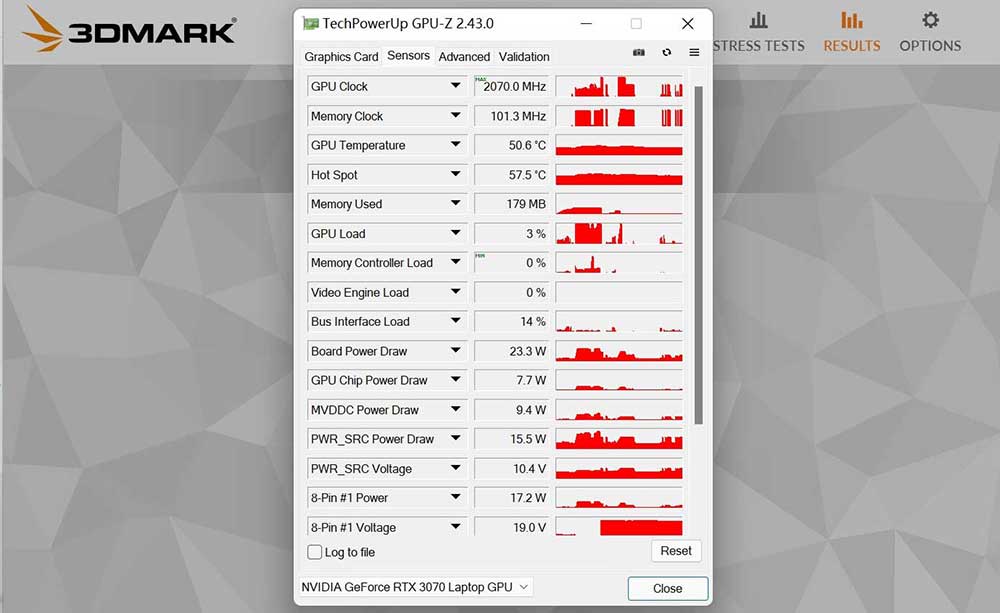Viewport: 1000px width, 613px height.
Task: Open the Results section in 3DMark
Action: pyautogui.click(x=851, y=30)
